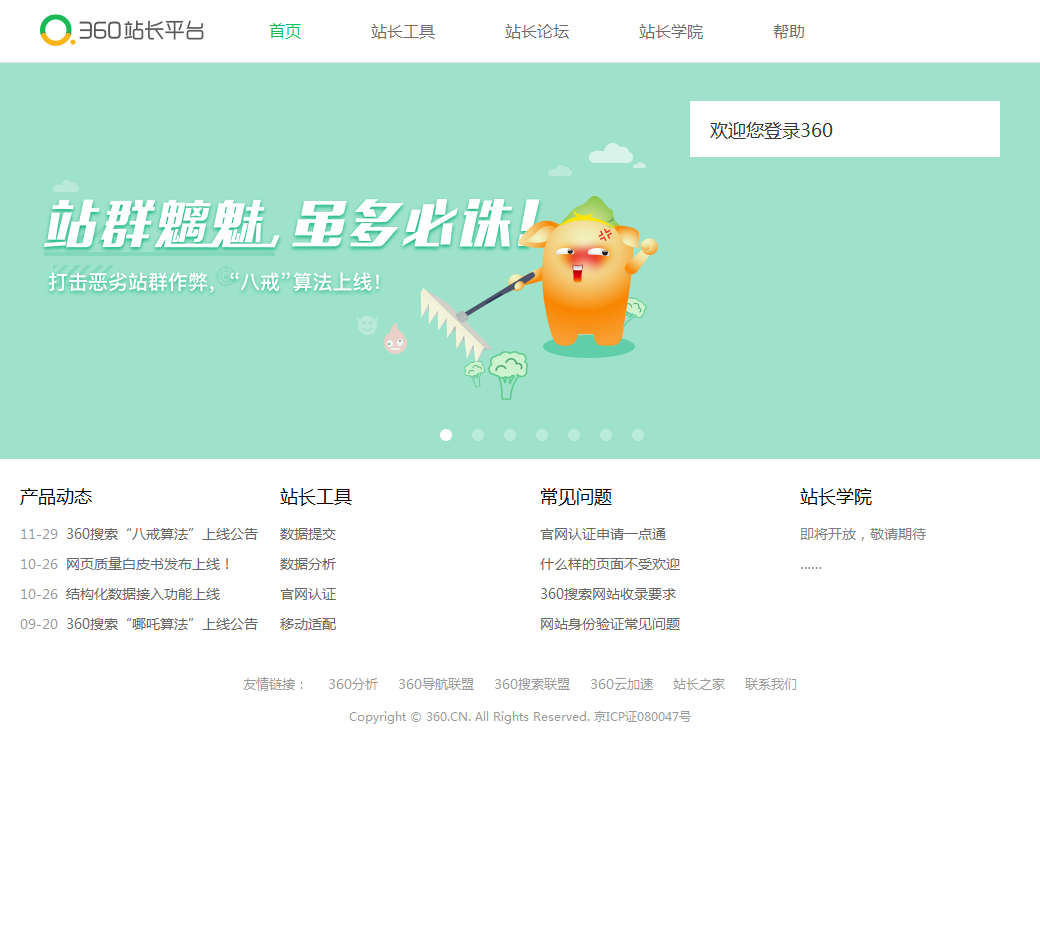
Task: Click the 京ICP证080047号 footer text
Action: [x=642, y=717]
